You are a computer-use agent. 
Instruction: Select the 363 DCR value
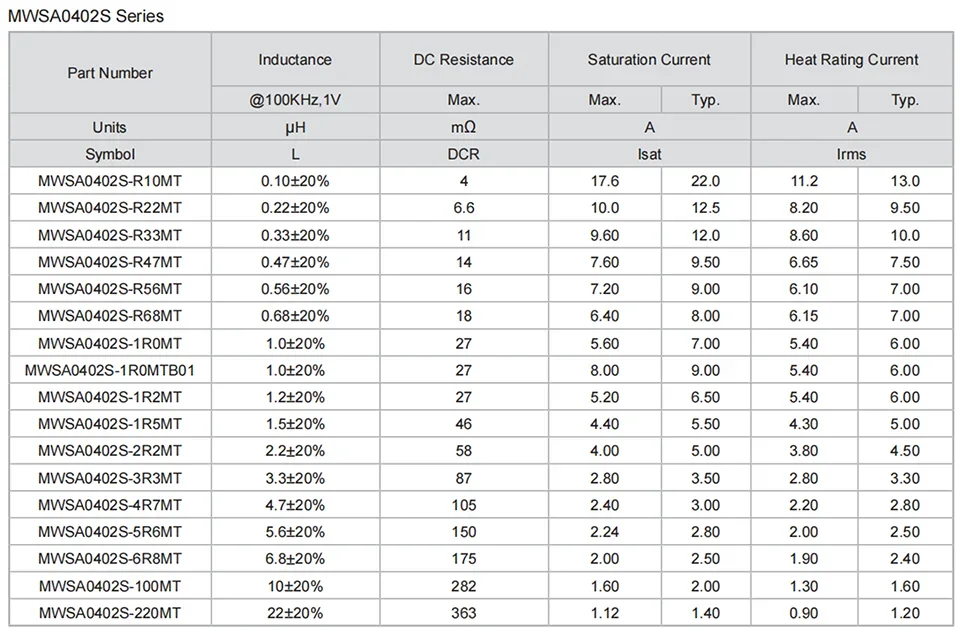pos(463,613)
